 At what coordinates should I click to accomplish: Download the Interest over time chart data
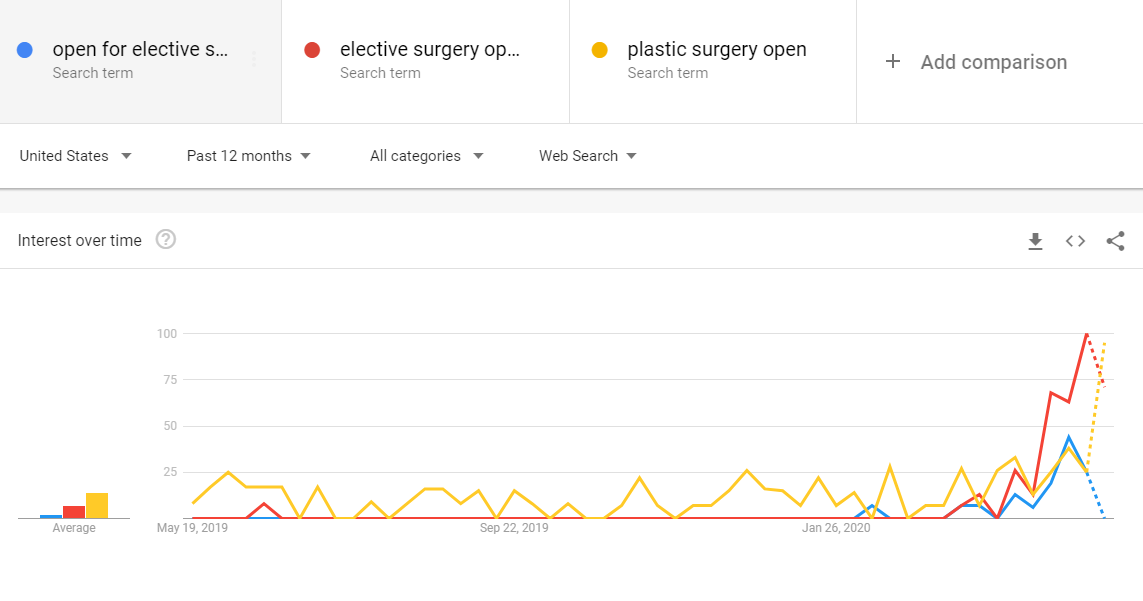click(x=1035, y=241)
